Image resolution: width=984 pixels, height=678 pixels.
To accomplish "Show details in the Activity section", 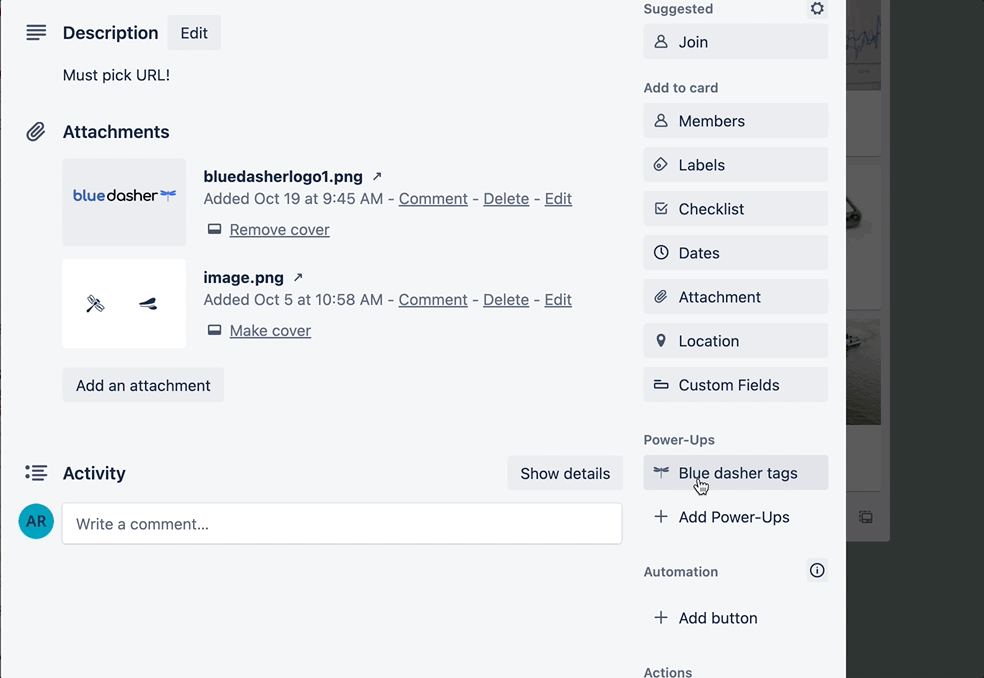I will coord(564,473).
